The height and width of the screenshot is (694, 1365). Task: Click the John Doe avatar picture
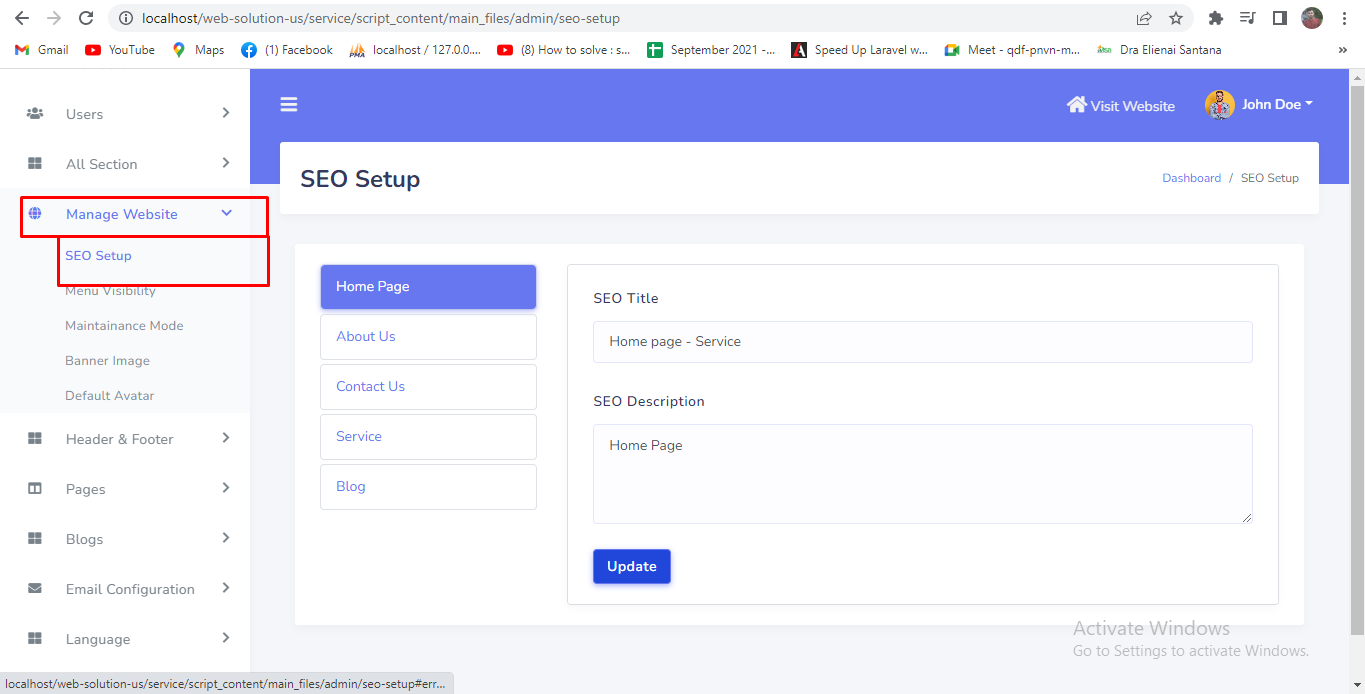coord(1219,105)
